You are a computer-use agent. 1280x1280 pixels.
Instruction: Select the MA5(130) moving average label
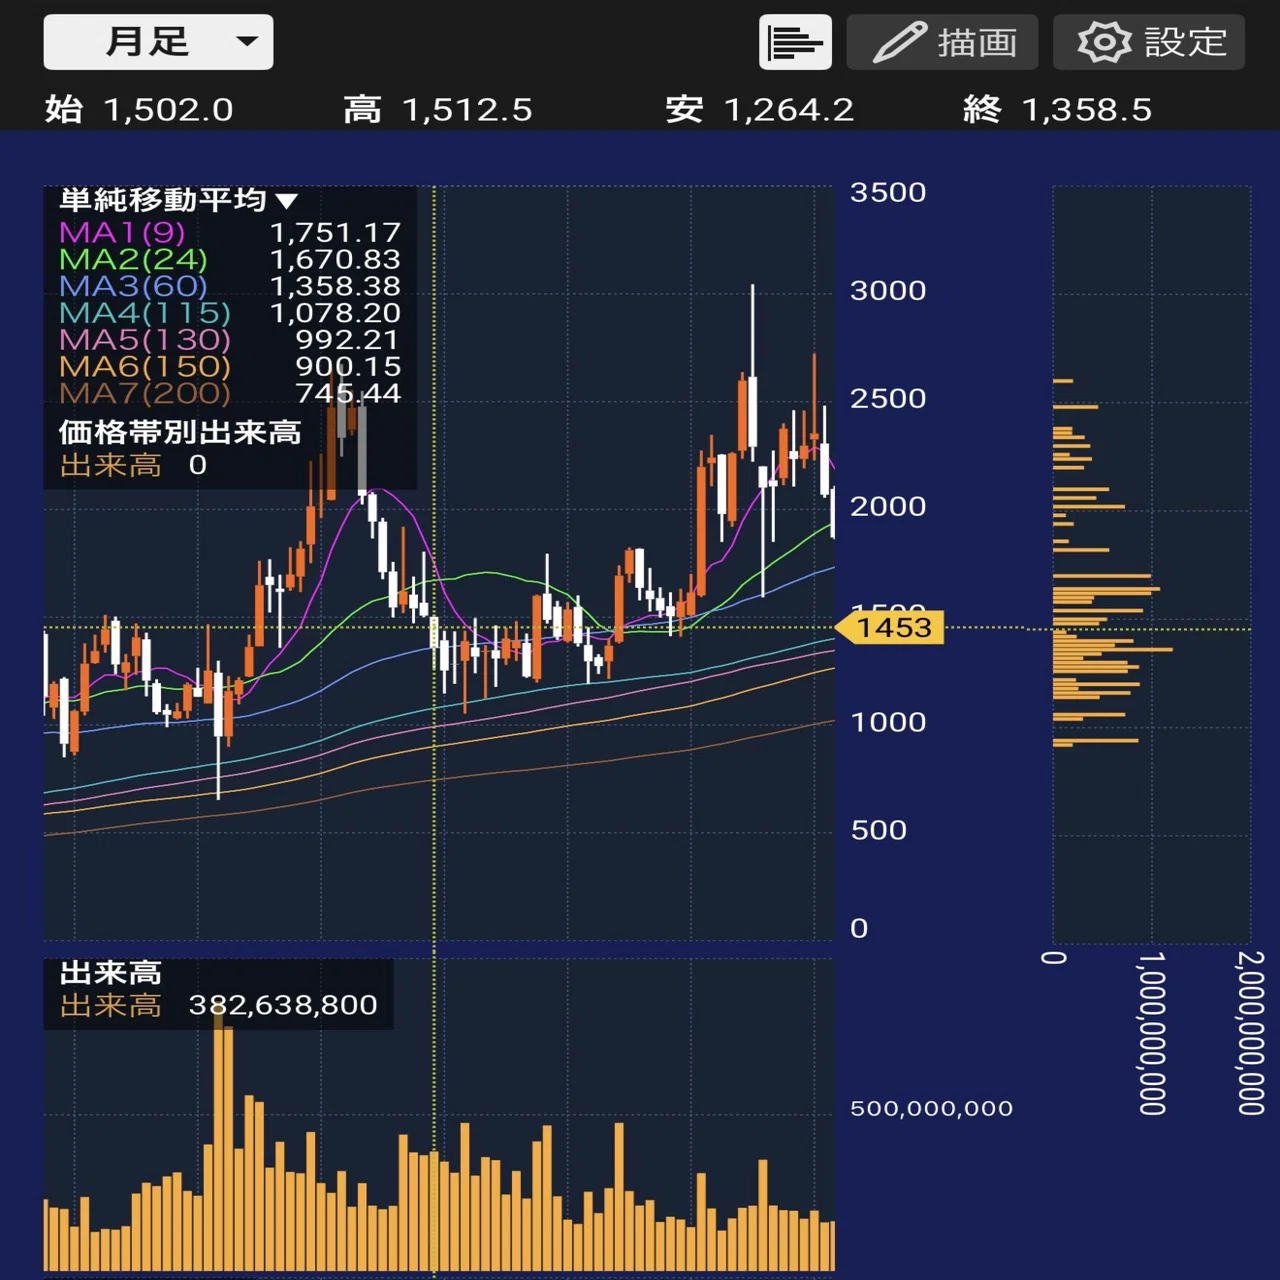[145, 340]
